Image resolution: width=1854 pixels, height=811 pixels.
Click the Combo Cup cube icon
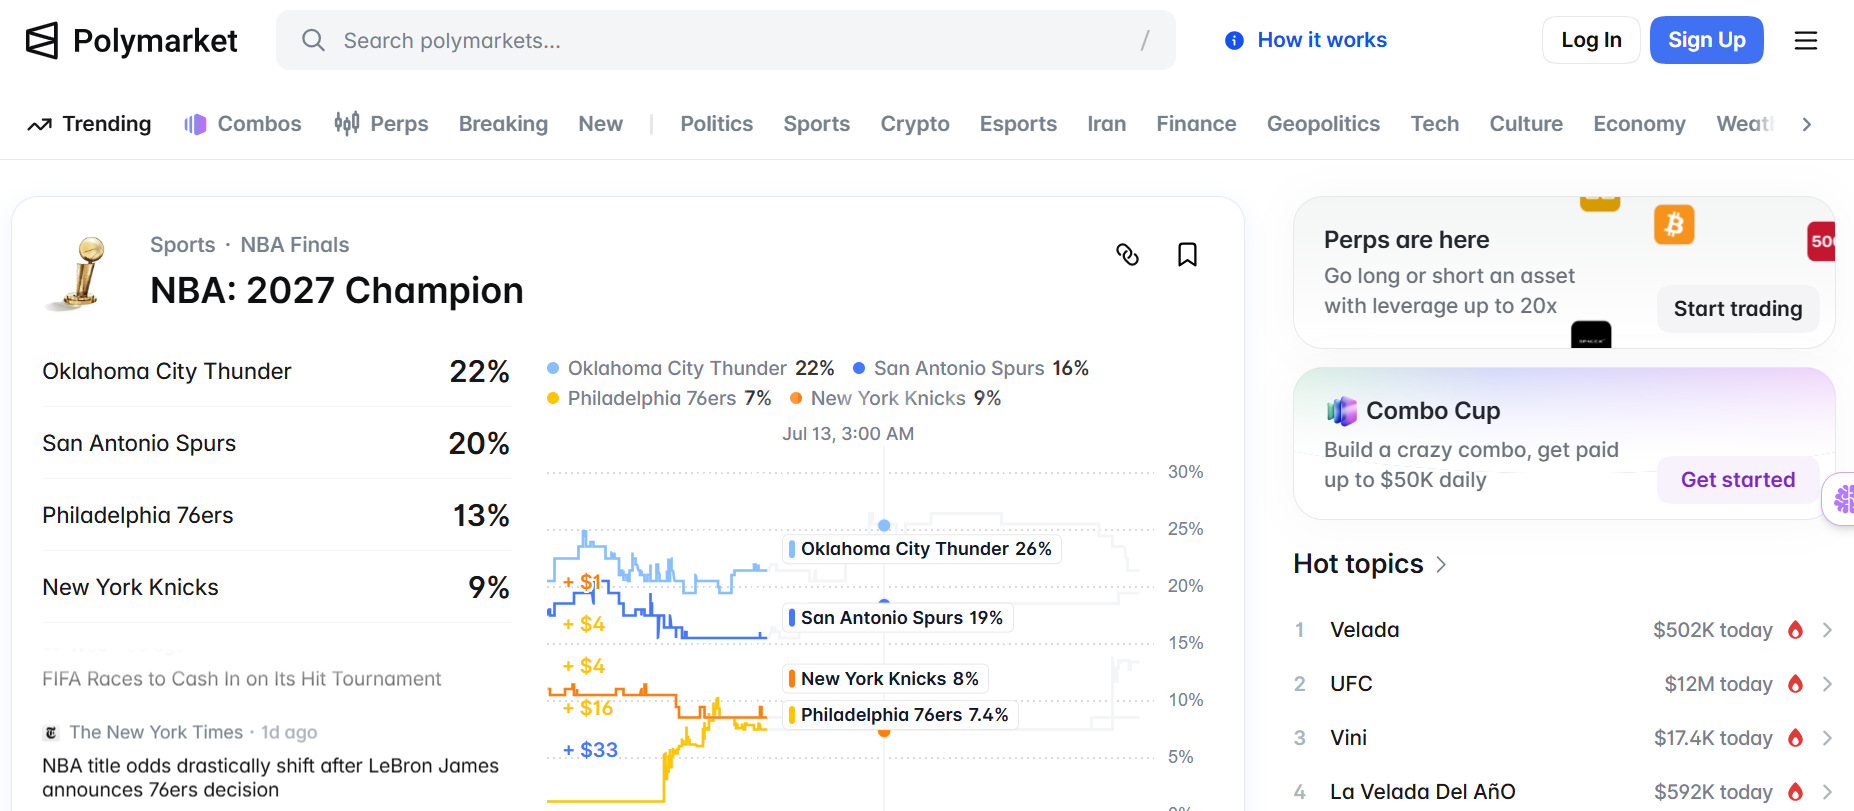(1341, 411)
